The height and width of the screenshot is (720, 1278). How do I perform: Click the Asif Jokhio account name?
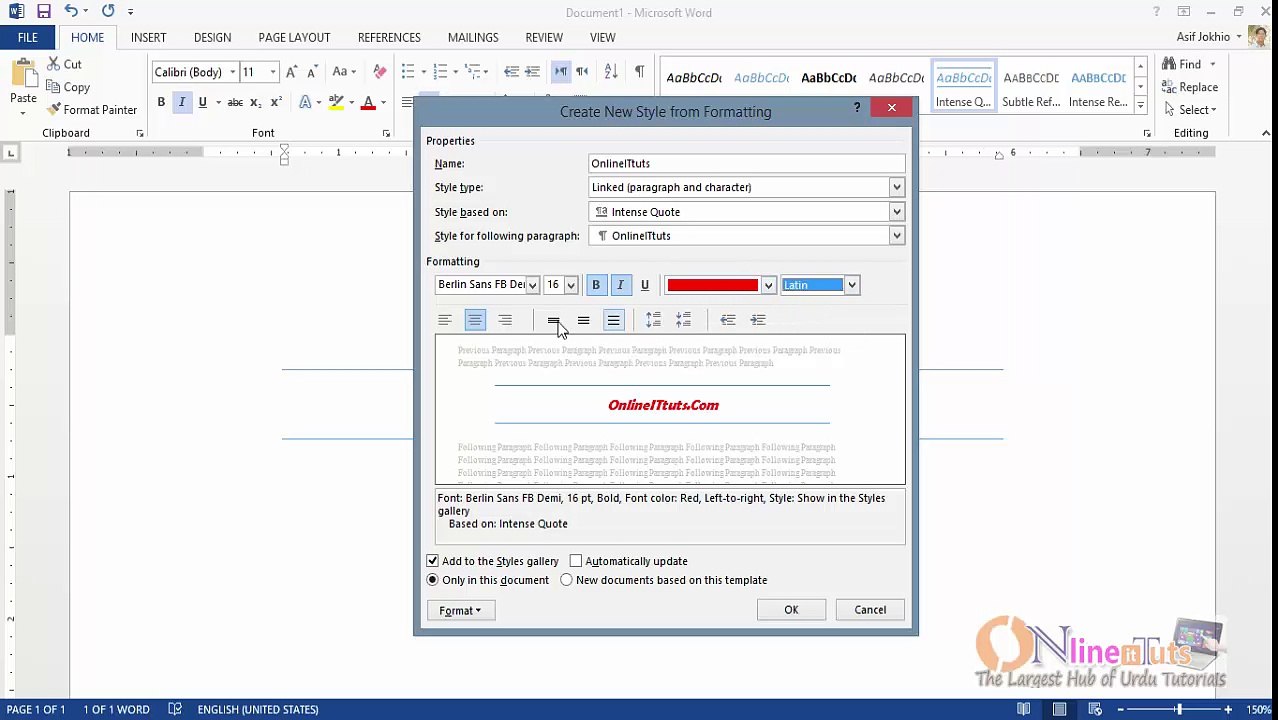(1203, 37)
